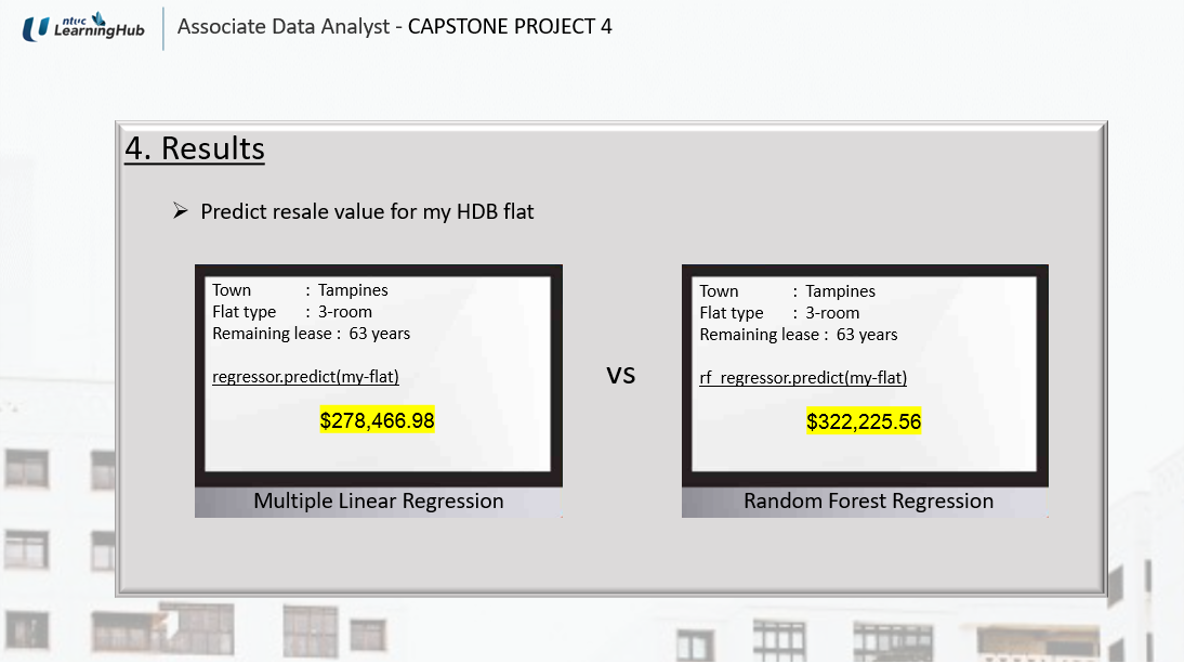
Task: Click 'Town : Tampines' in right box
Action: (787, 291)
